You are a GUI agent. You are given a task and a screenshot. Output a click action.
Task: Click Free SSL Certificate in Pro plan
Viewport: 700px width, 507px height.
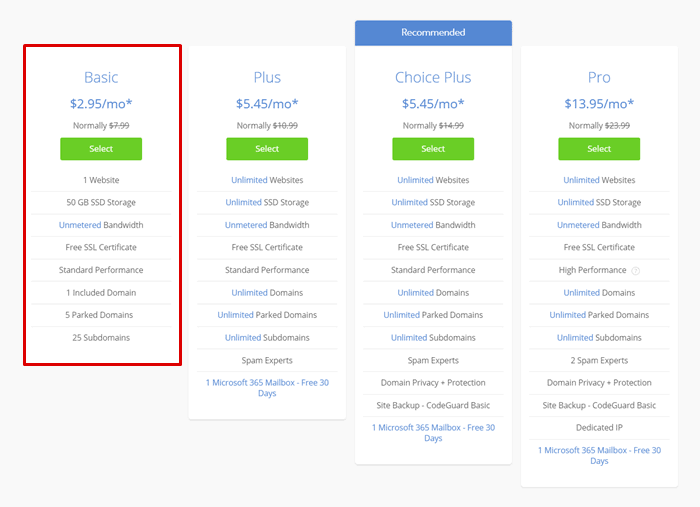point(599,247)
